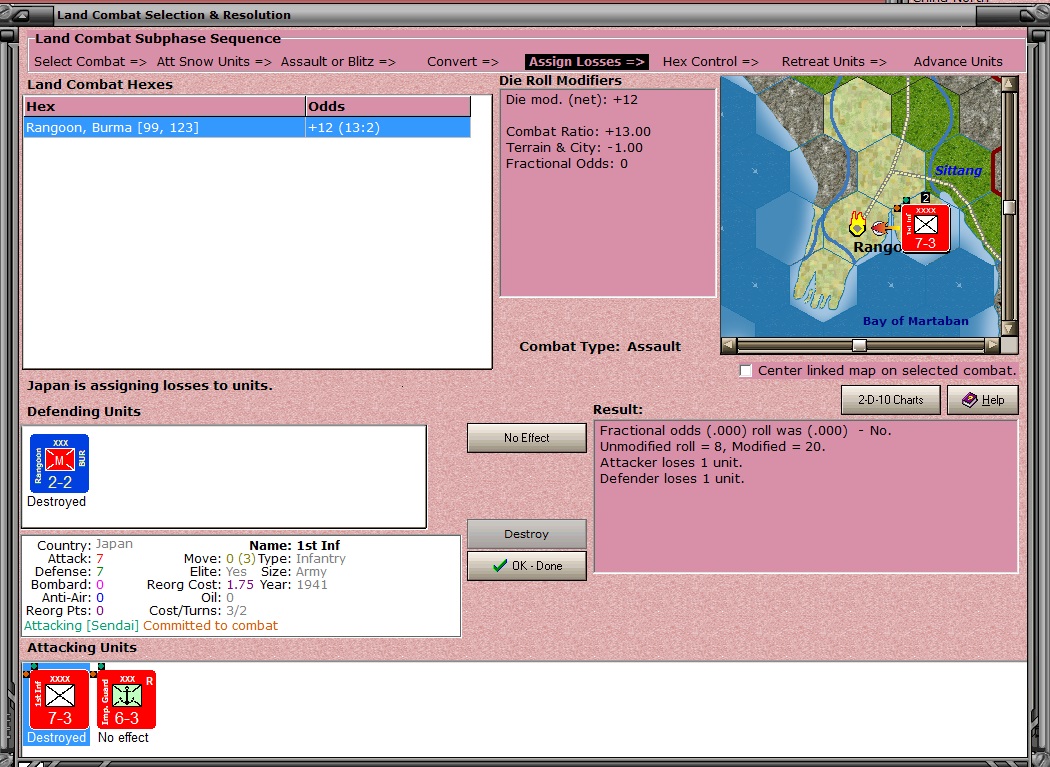Click the Combat Type: Assault label
The height and width of the screenshot is (767, 1050).
click(600, 347)
